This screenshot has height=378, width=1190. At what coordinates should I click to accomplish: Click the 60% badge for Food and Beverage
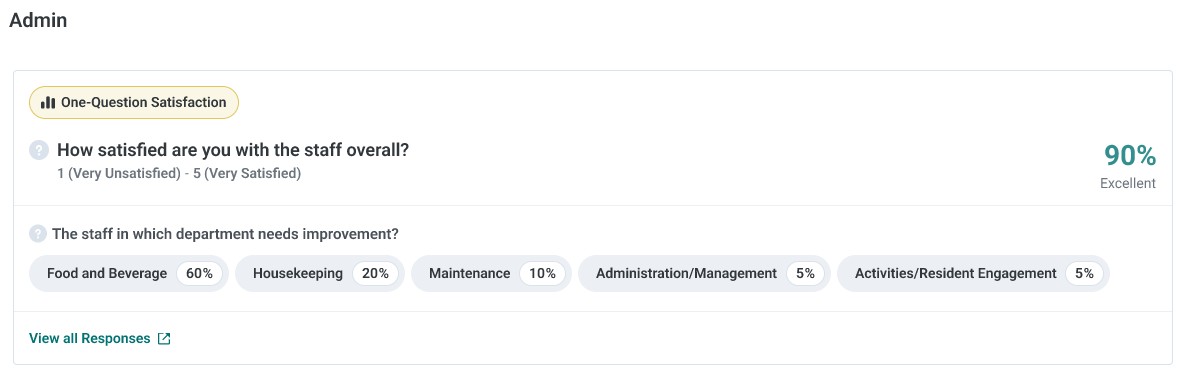click(x=200, y=273)
